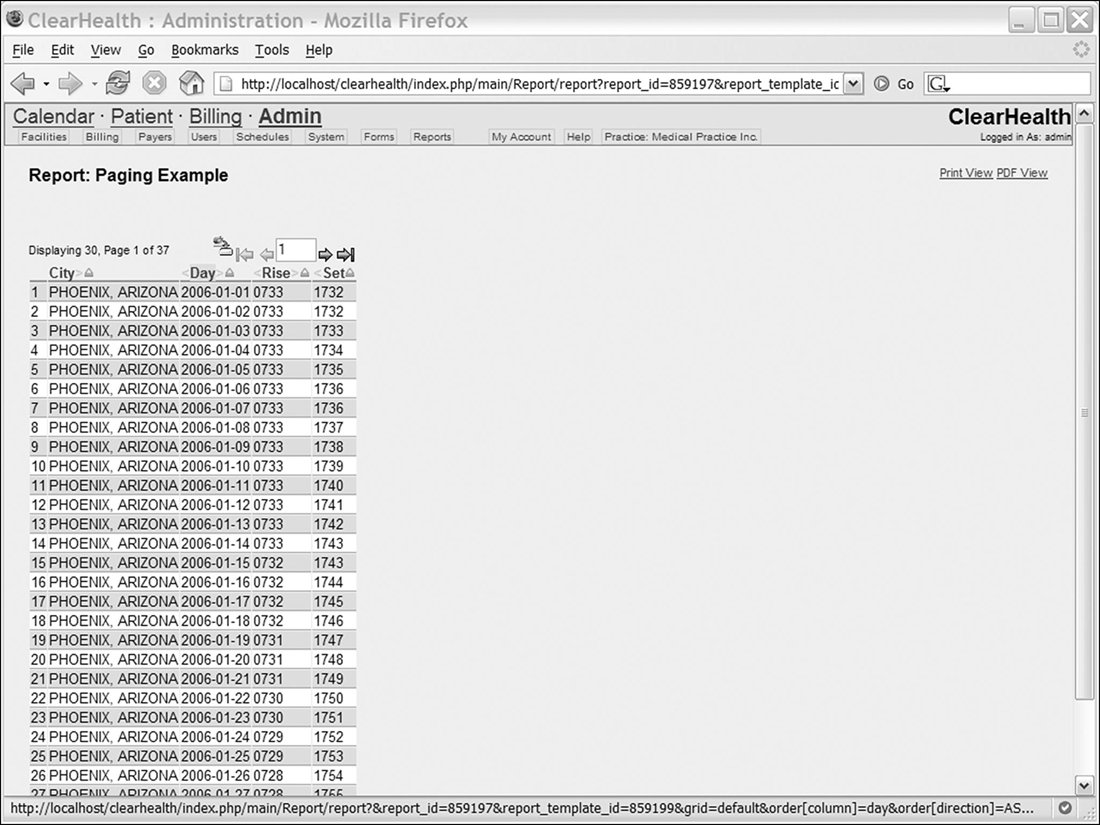
Task: Click the Firefox Forward arrow button
Action: click(x=69, y=84)
